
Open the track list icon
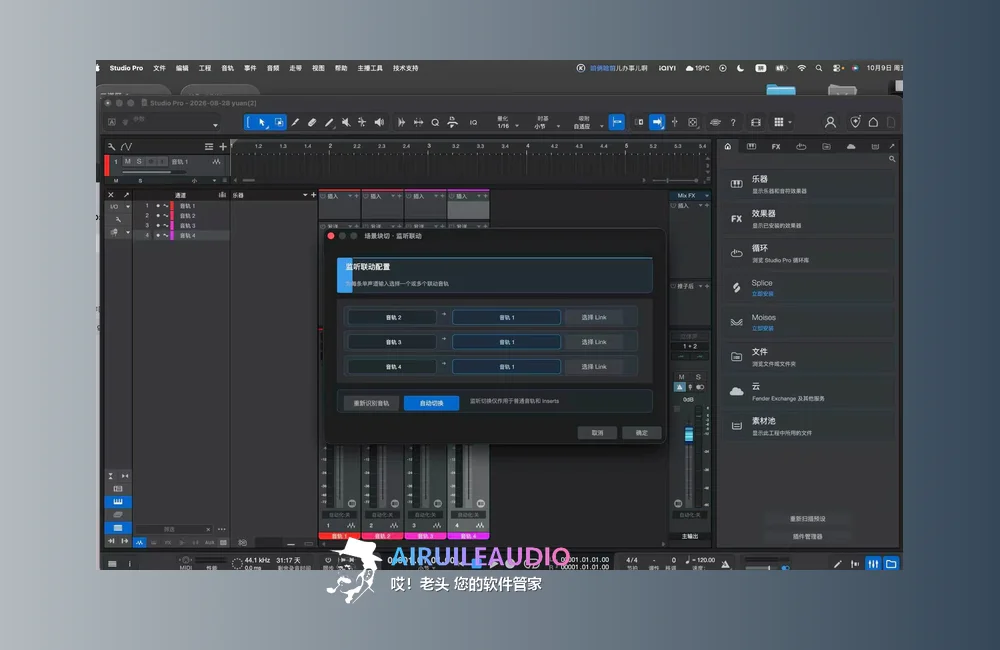(x=209, y=147)
